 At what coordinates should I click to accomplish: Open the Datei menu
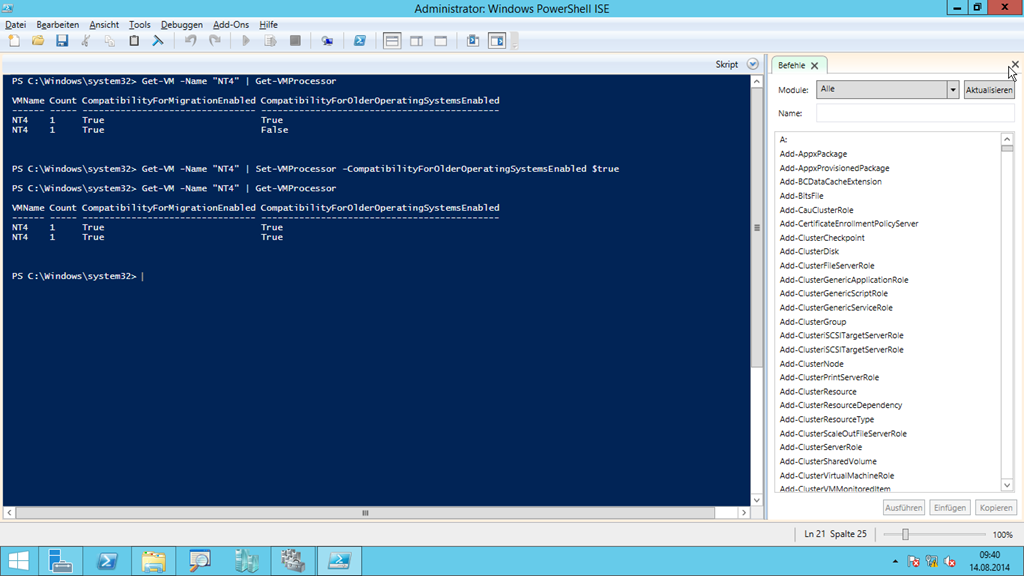[x=16, y=25]
